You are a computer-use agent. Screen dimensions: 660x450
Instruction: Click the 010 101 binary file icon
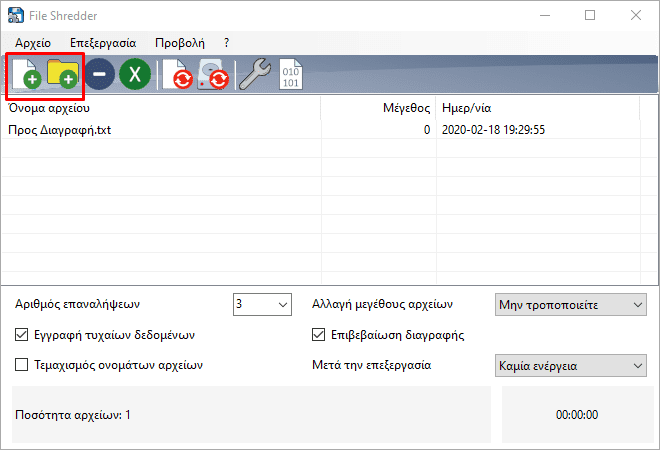291,74
